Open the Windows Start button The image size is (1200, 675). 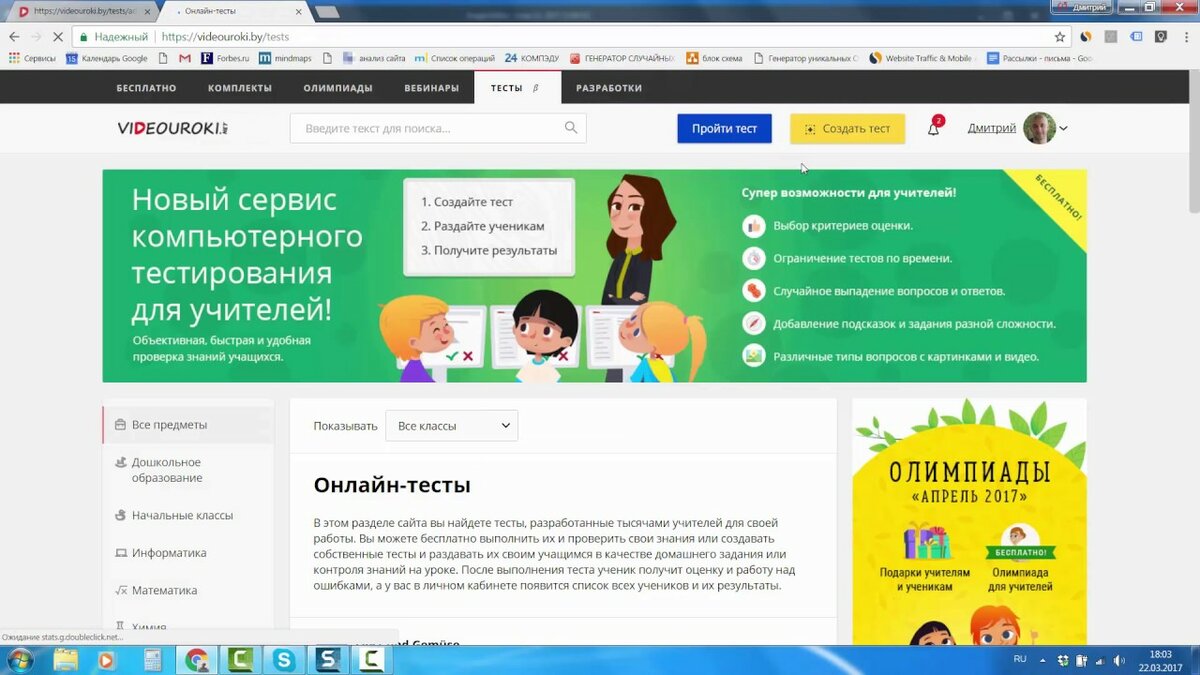click(x=19, y=660)
